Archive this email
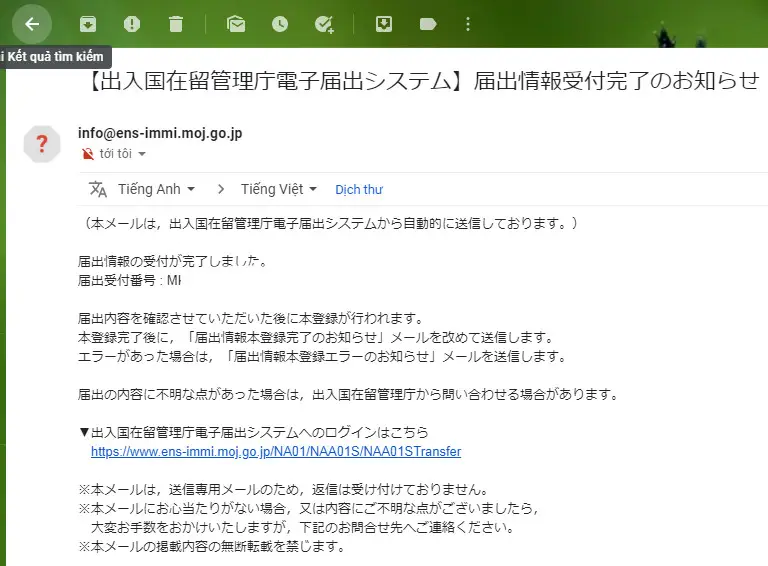This screenshot has height=566, width=768. [x=88, y=24]
